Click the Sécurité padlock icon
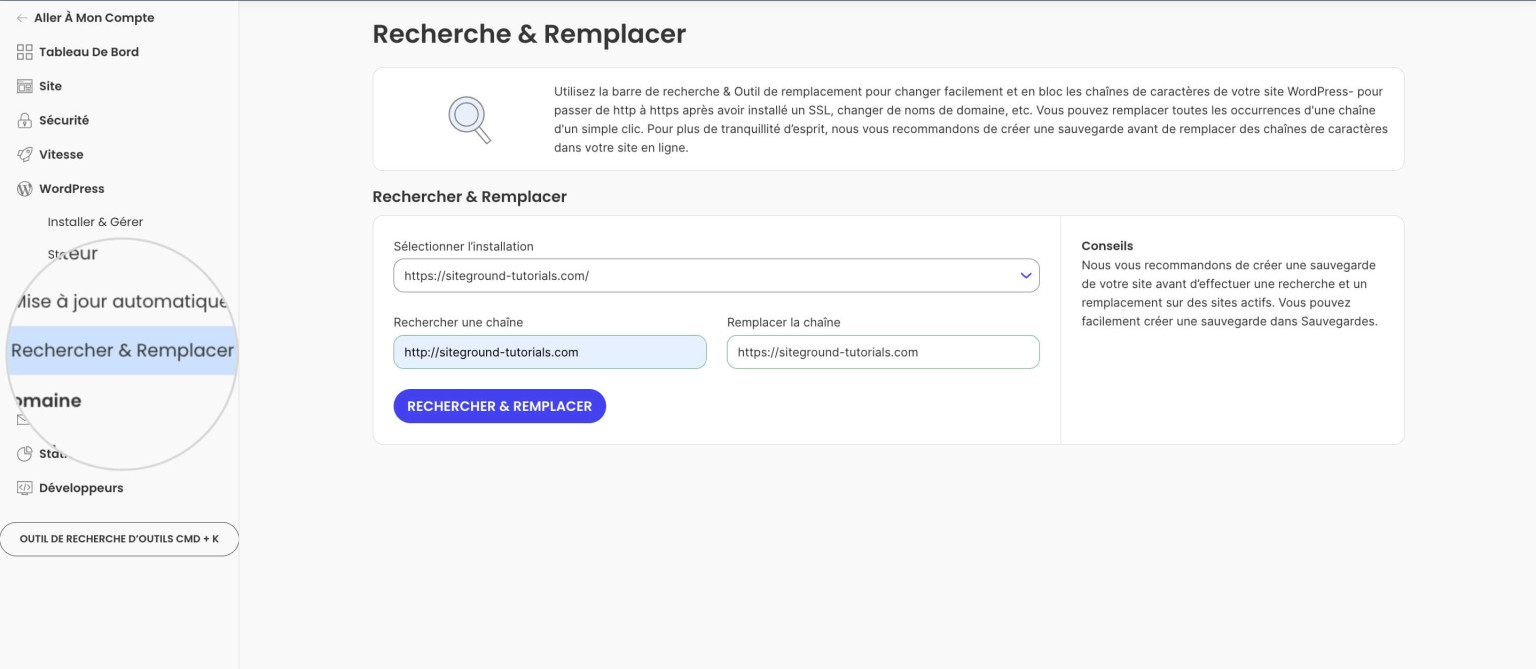 point(25,120)
